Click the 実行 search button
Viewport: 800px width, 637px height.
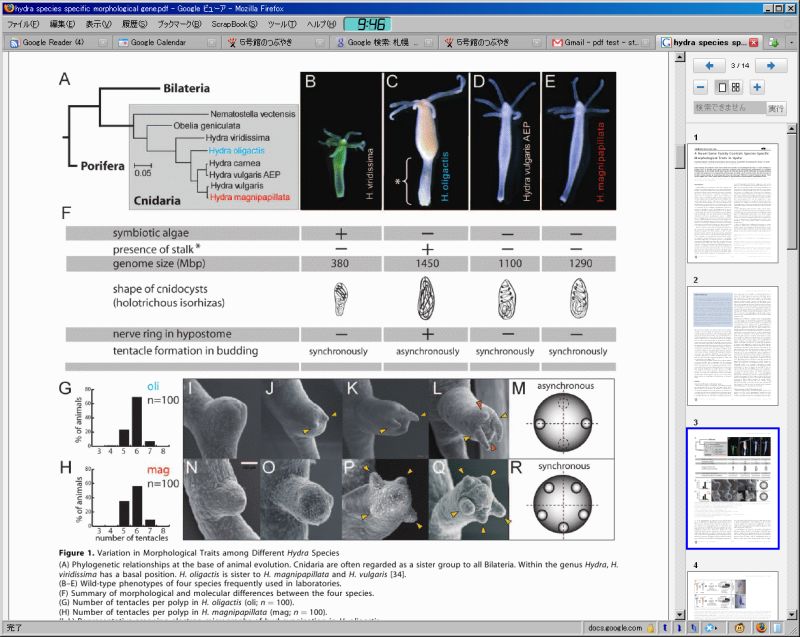tap(776, 108)
